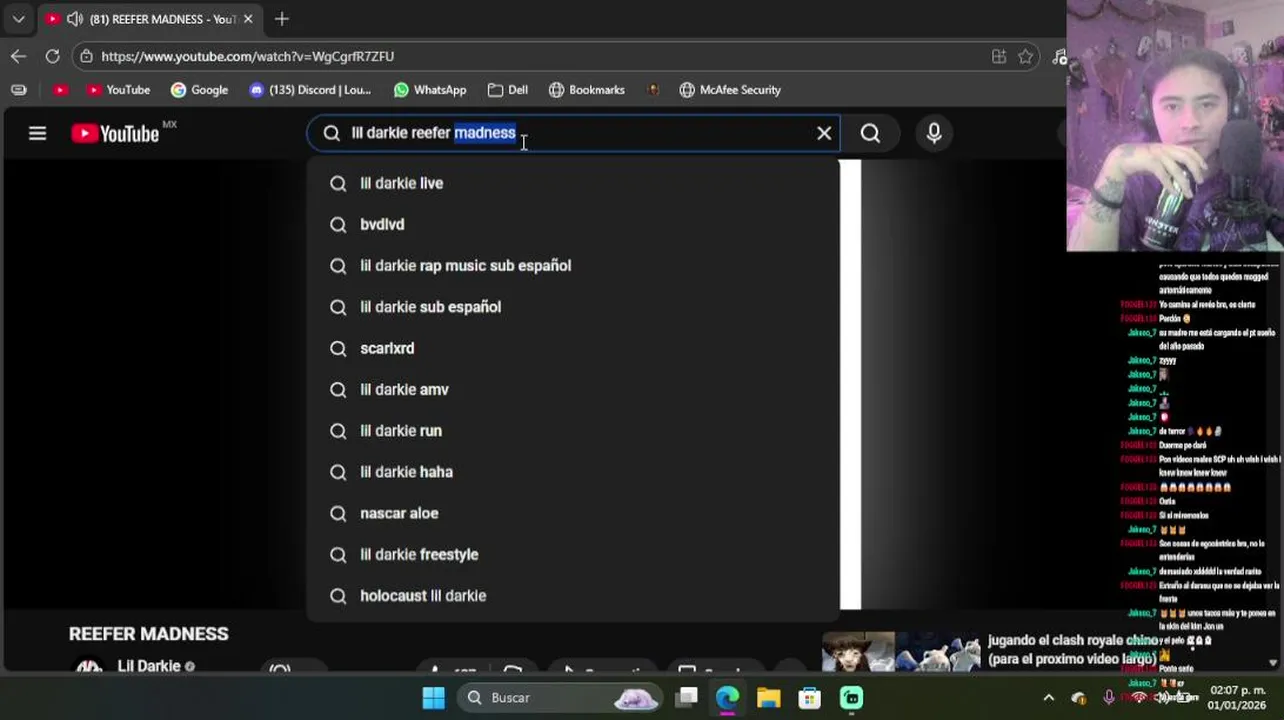1284x720 pixels.
Task: Click inside the YouTube search field
Action: (x=574, y=133)
